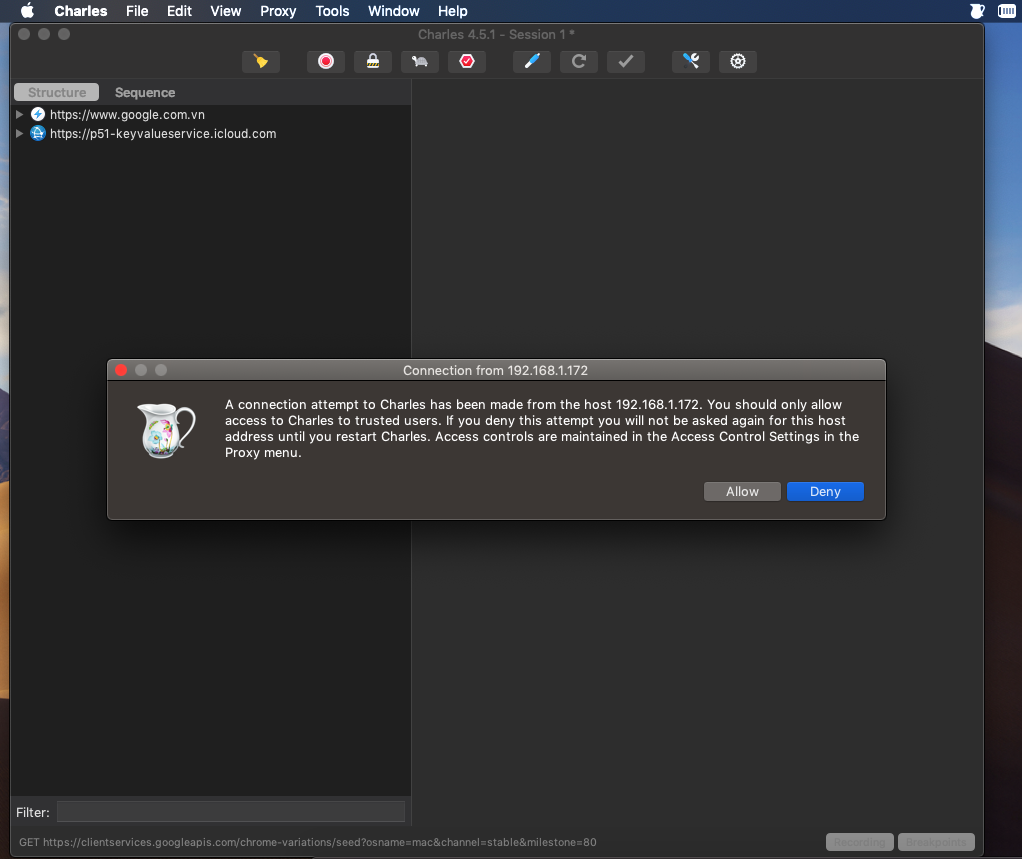Open the Window menu
Screen dimensions: 1022x859
(394, 11)
